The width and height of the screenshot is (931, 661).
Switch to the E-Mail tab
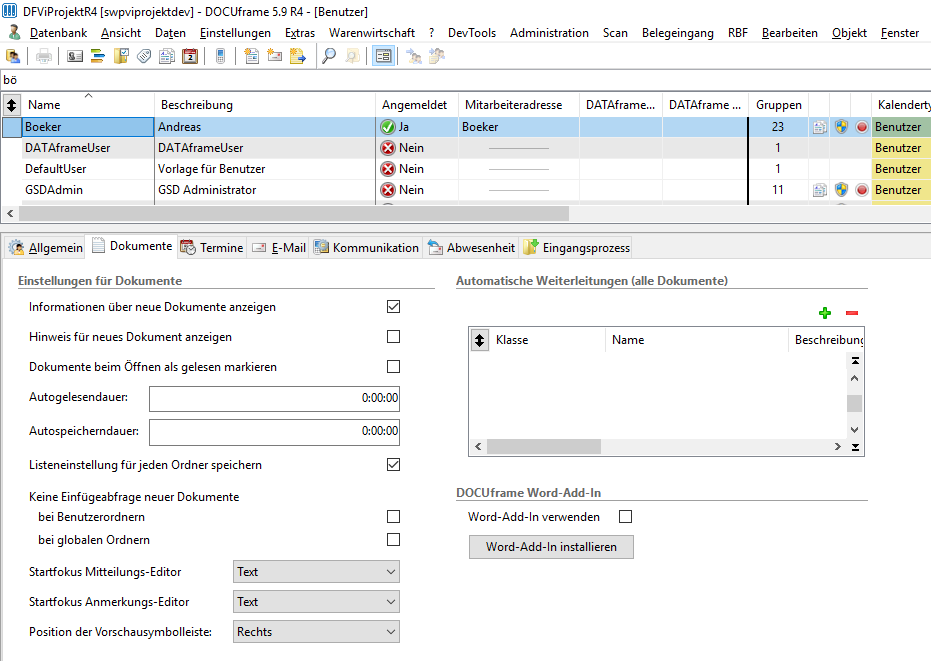point(278,248)
